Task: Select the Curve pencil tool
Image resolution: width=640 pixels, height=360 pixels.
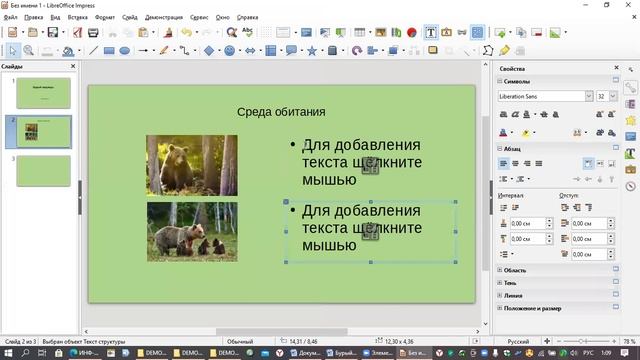Action: tap(164, 51)
